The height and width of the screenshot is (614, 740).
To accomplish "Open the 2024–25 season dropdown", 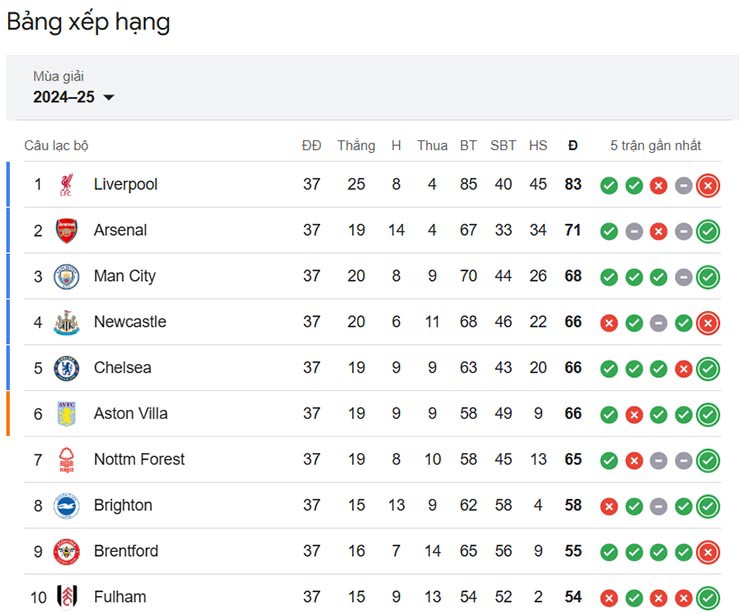I will click(x=74, y=97).
